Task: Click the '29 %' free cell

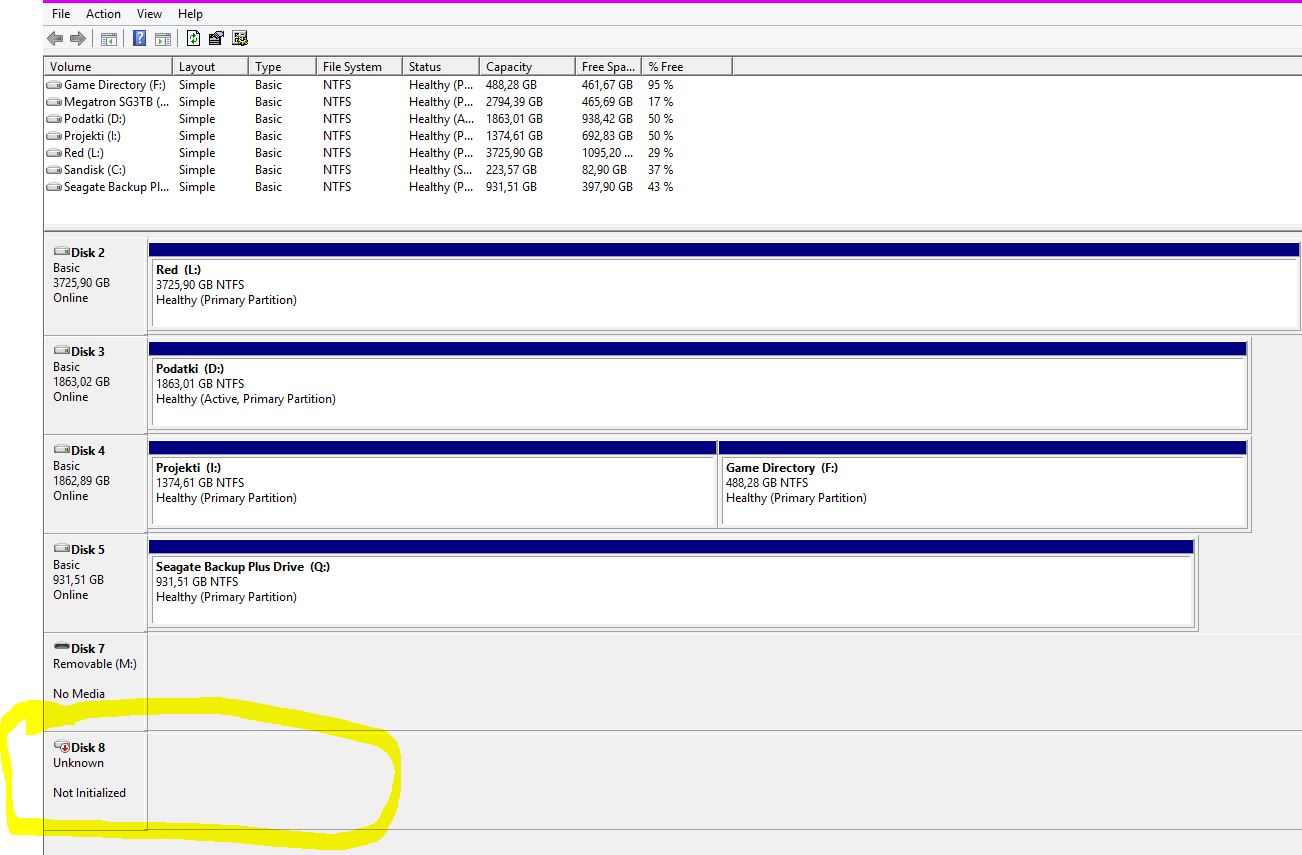Action: pyautogui.click(x=660, y=153)
